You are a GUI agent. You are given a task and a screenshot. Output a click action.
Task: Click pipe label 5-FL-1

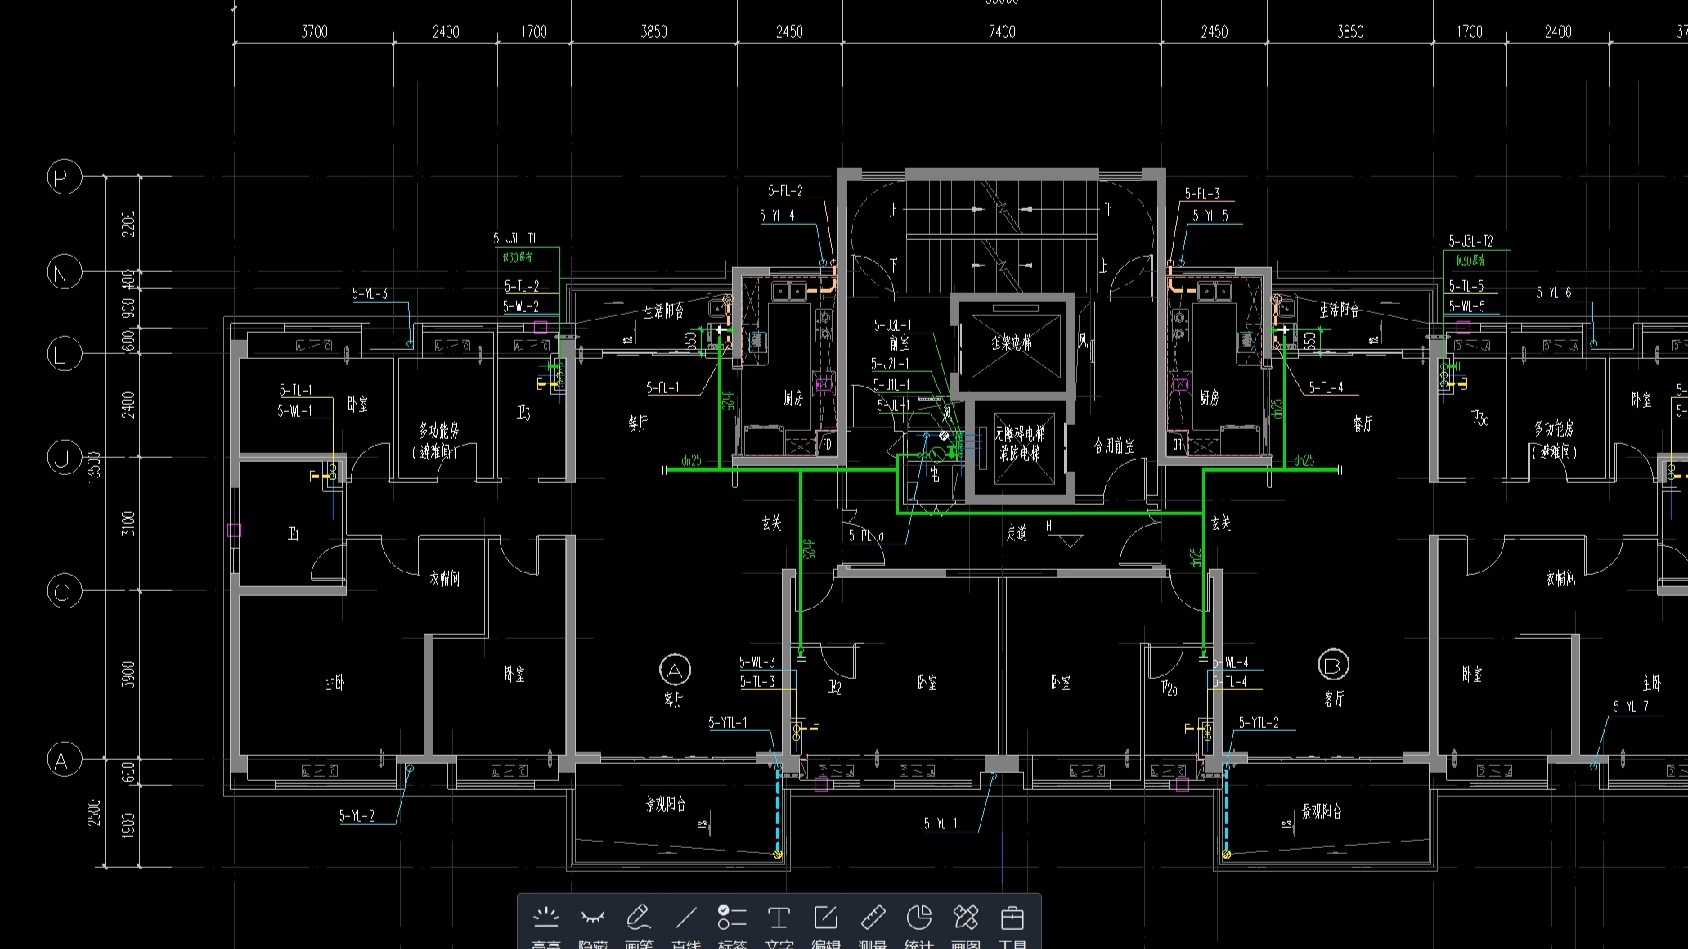pos(663,387)
